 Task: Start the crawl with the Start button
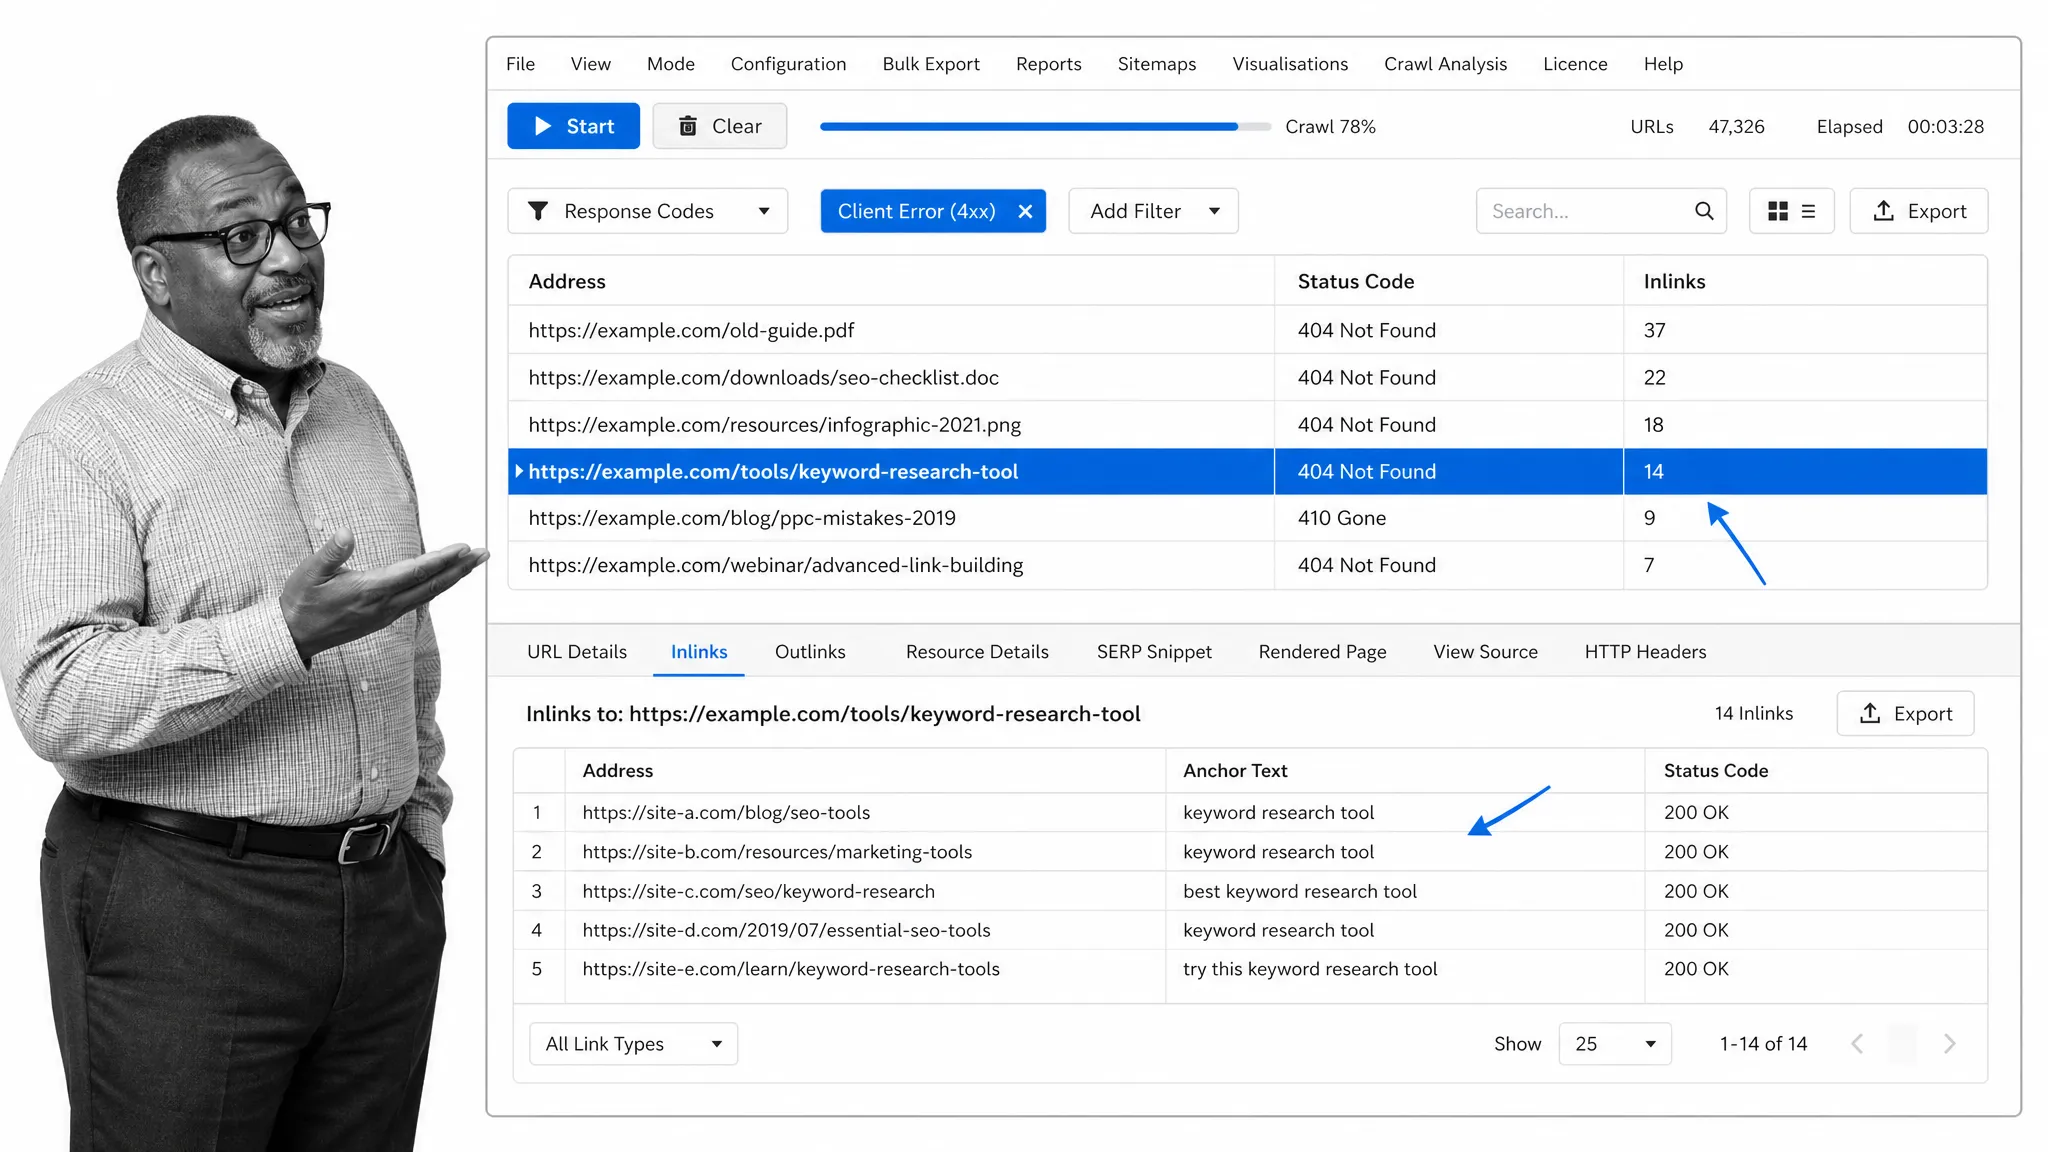[573, 126]
